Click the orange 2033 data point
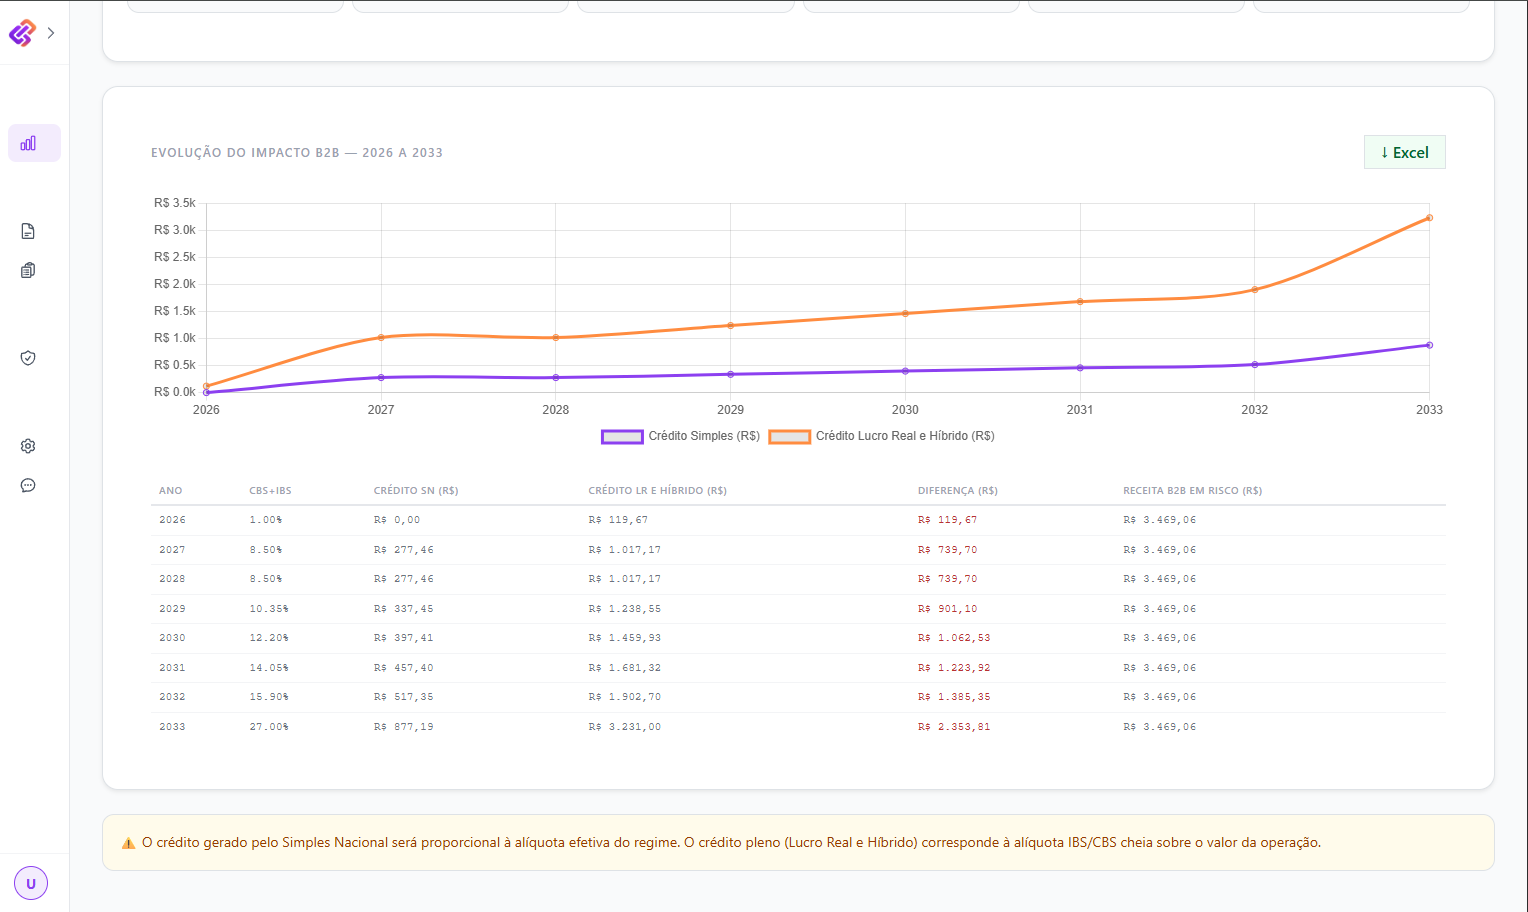 [x=1429, y=218]
